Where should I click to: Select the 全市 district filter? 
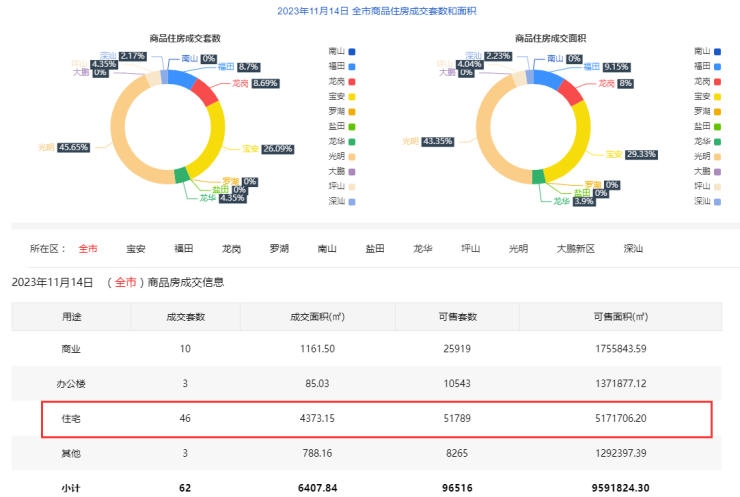(88, 248)
